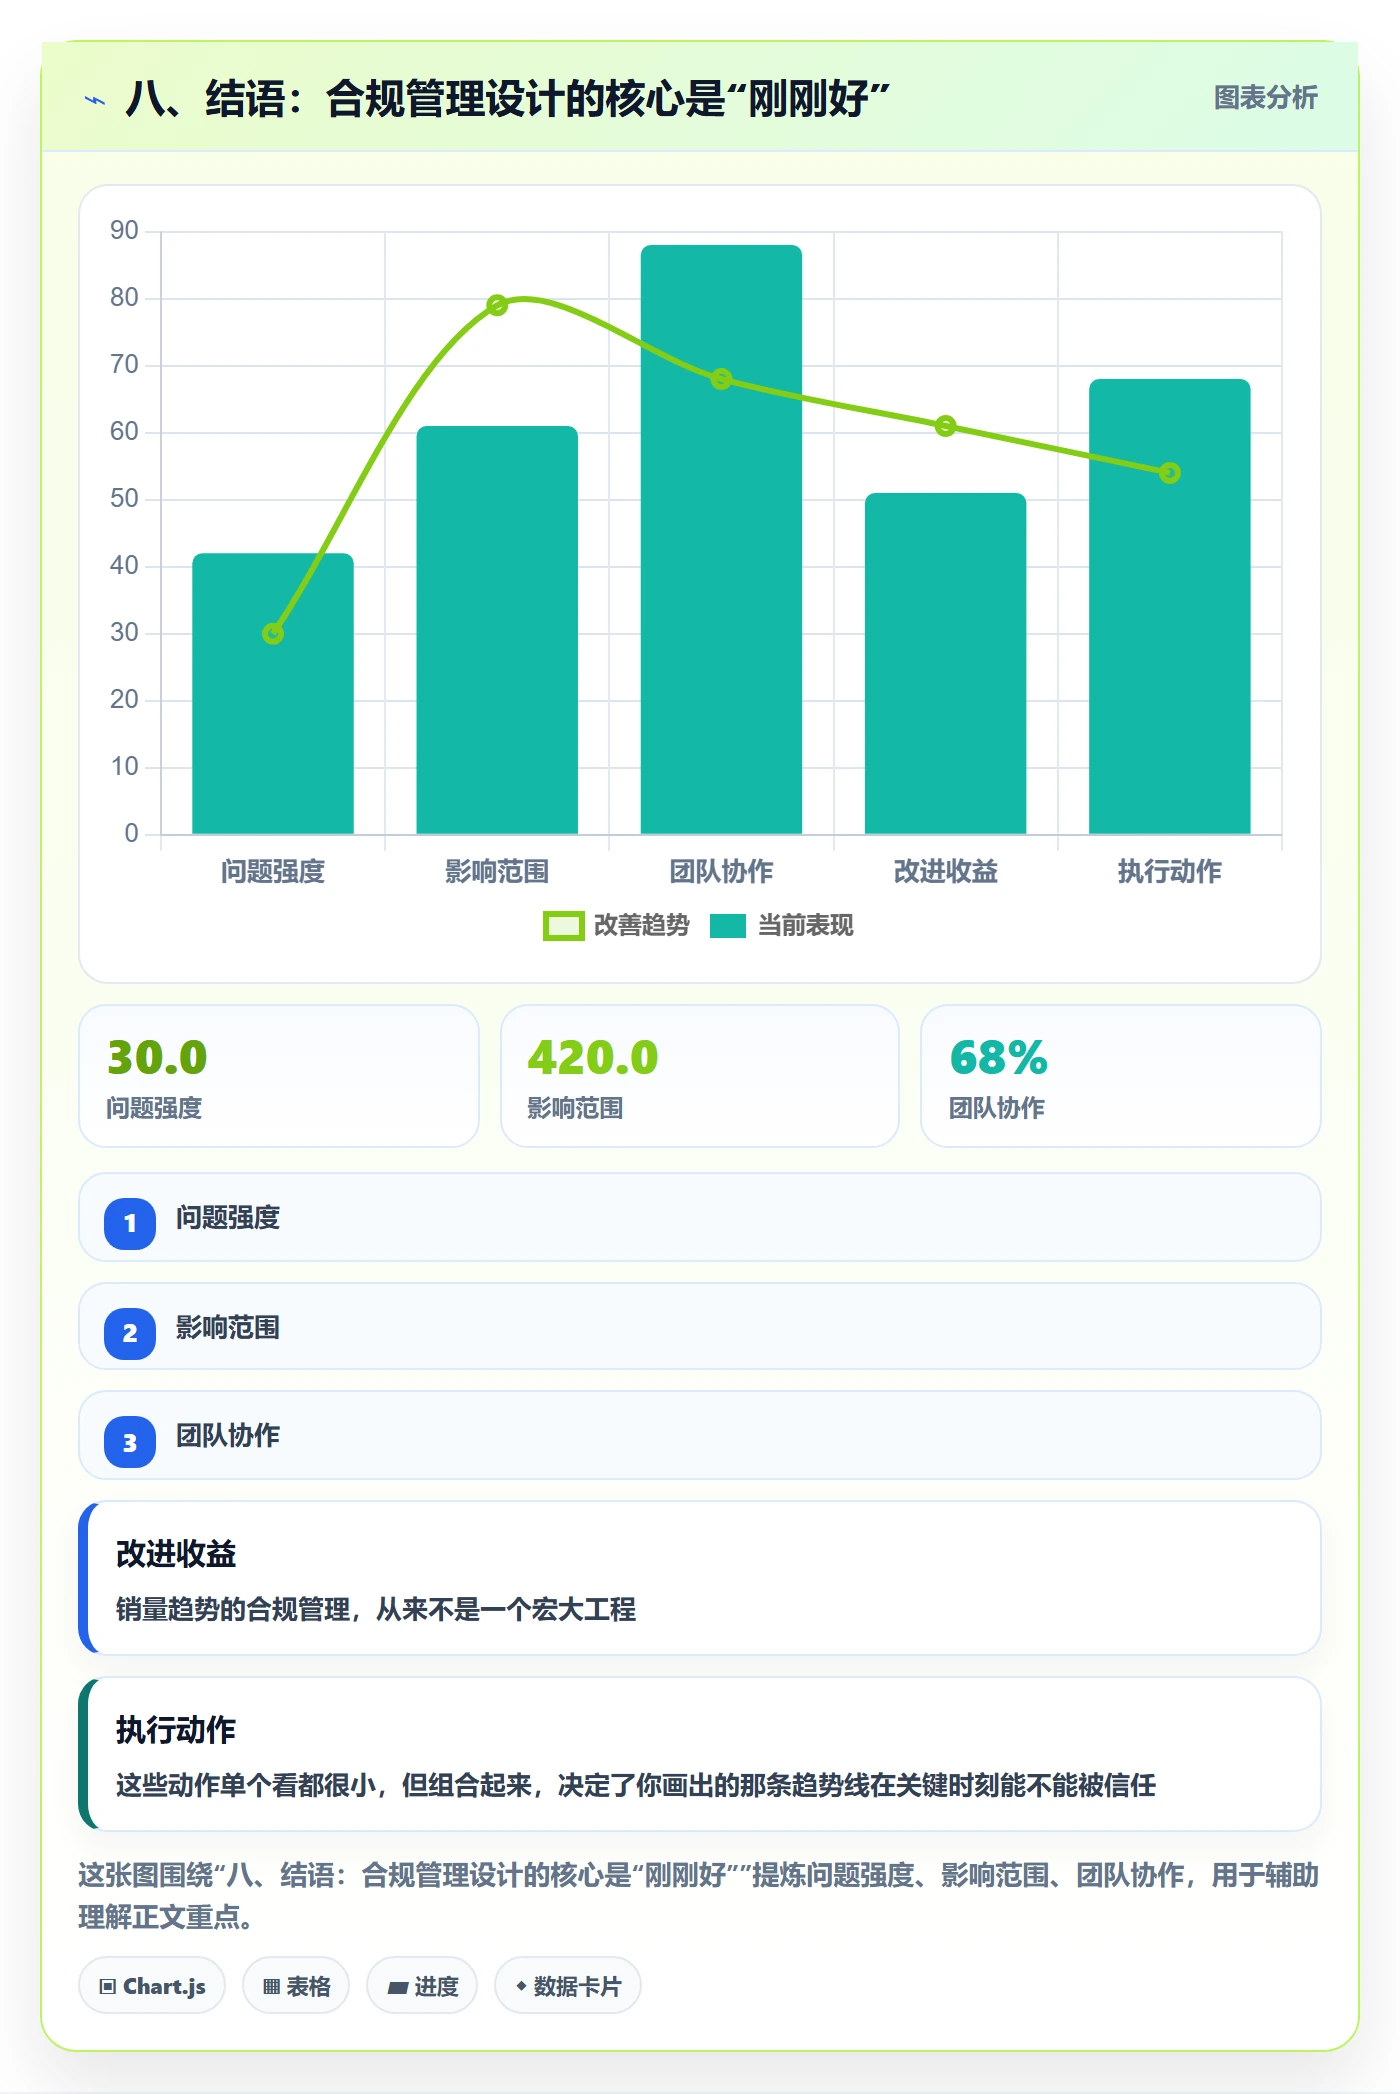Click the 团队协作 text in list row 3
Viewport: 1400px width, 2094px height.
tap(228, 1436)
